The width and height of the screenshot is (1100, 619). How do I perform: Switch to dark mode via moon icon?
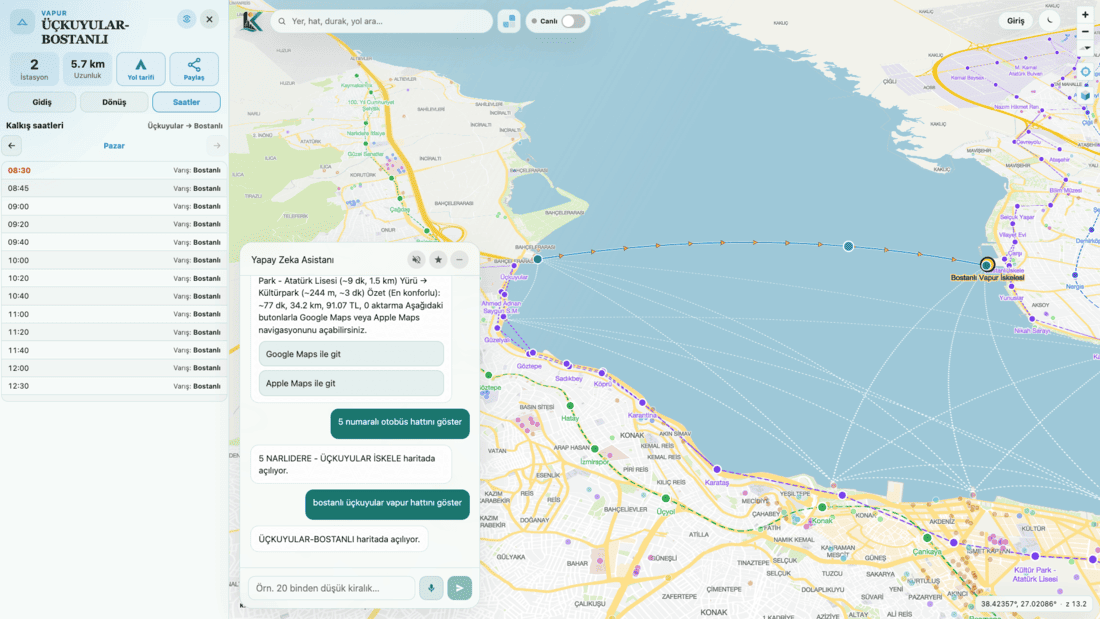1049,20
